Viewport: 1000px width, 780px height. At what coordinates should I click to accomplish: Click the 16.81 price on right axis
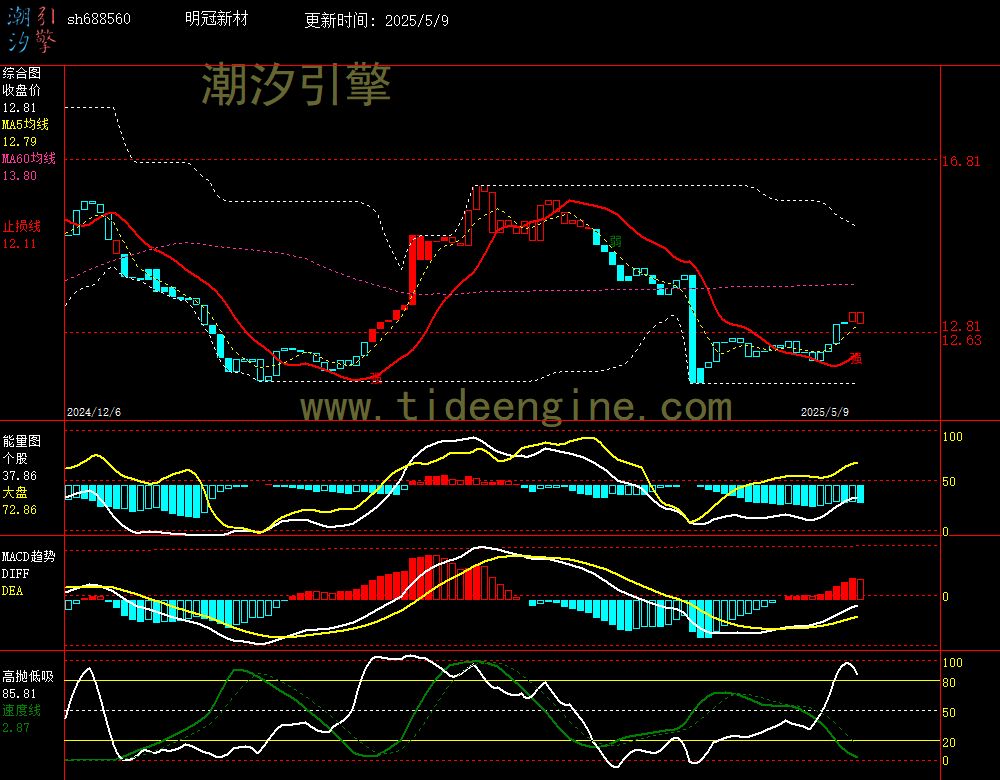click(961, 161)
